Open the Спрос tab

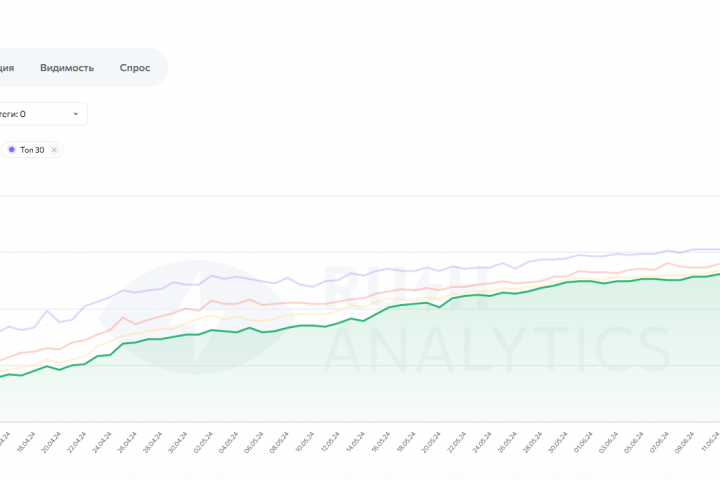tap(135, 68)
